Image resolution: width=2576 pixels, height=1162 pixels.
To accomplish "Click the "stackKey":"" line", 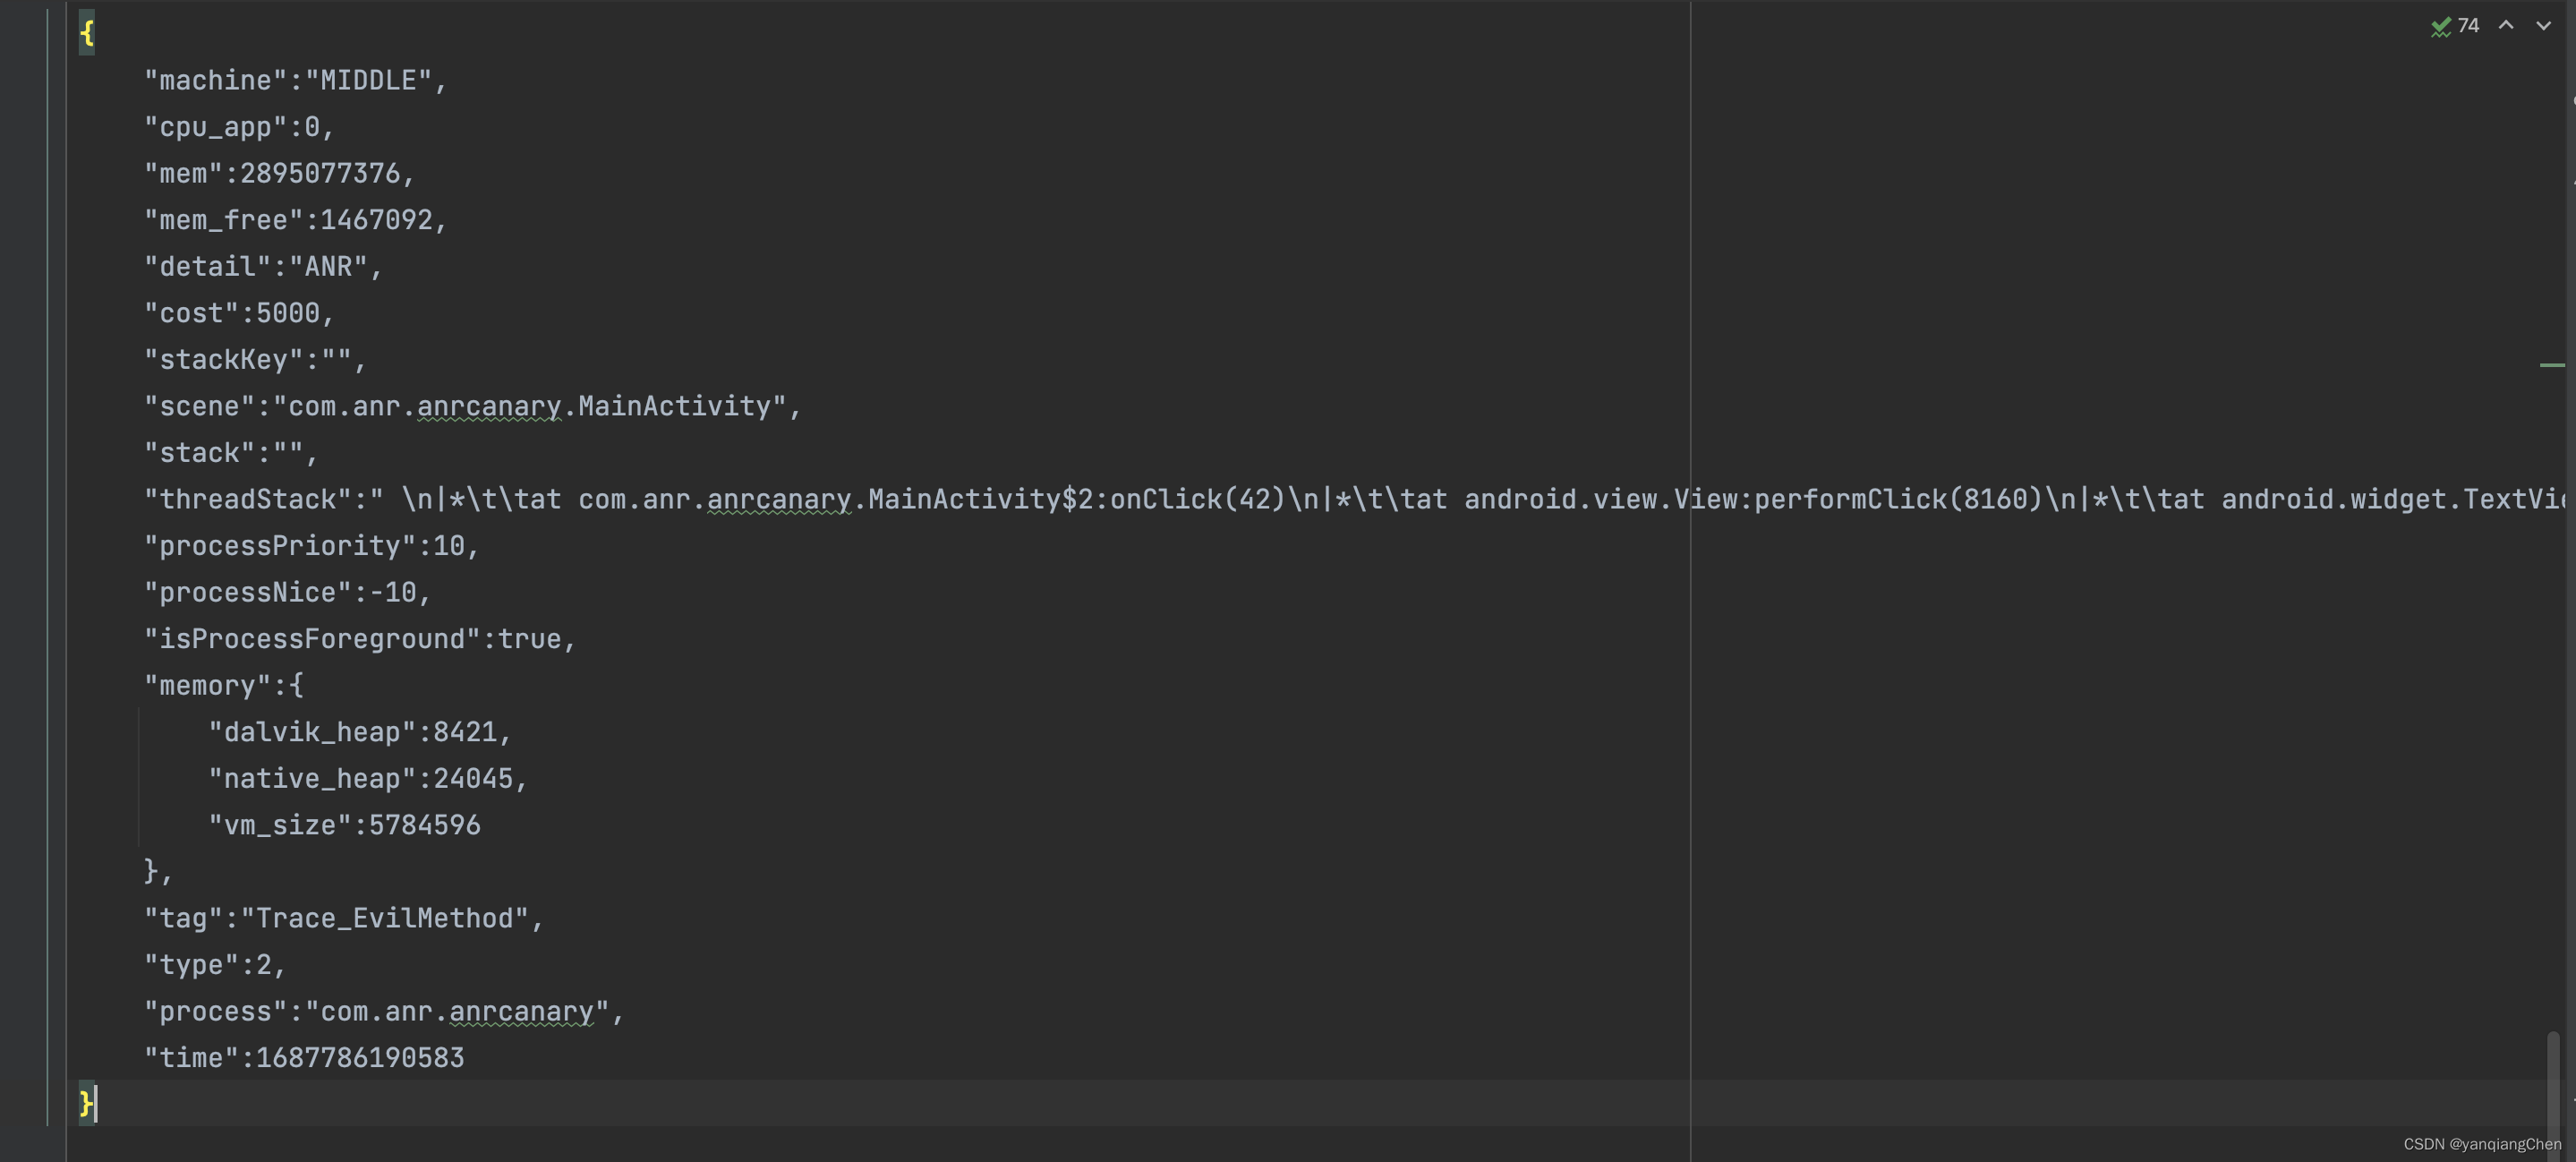I will point(255,359).
